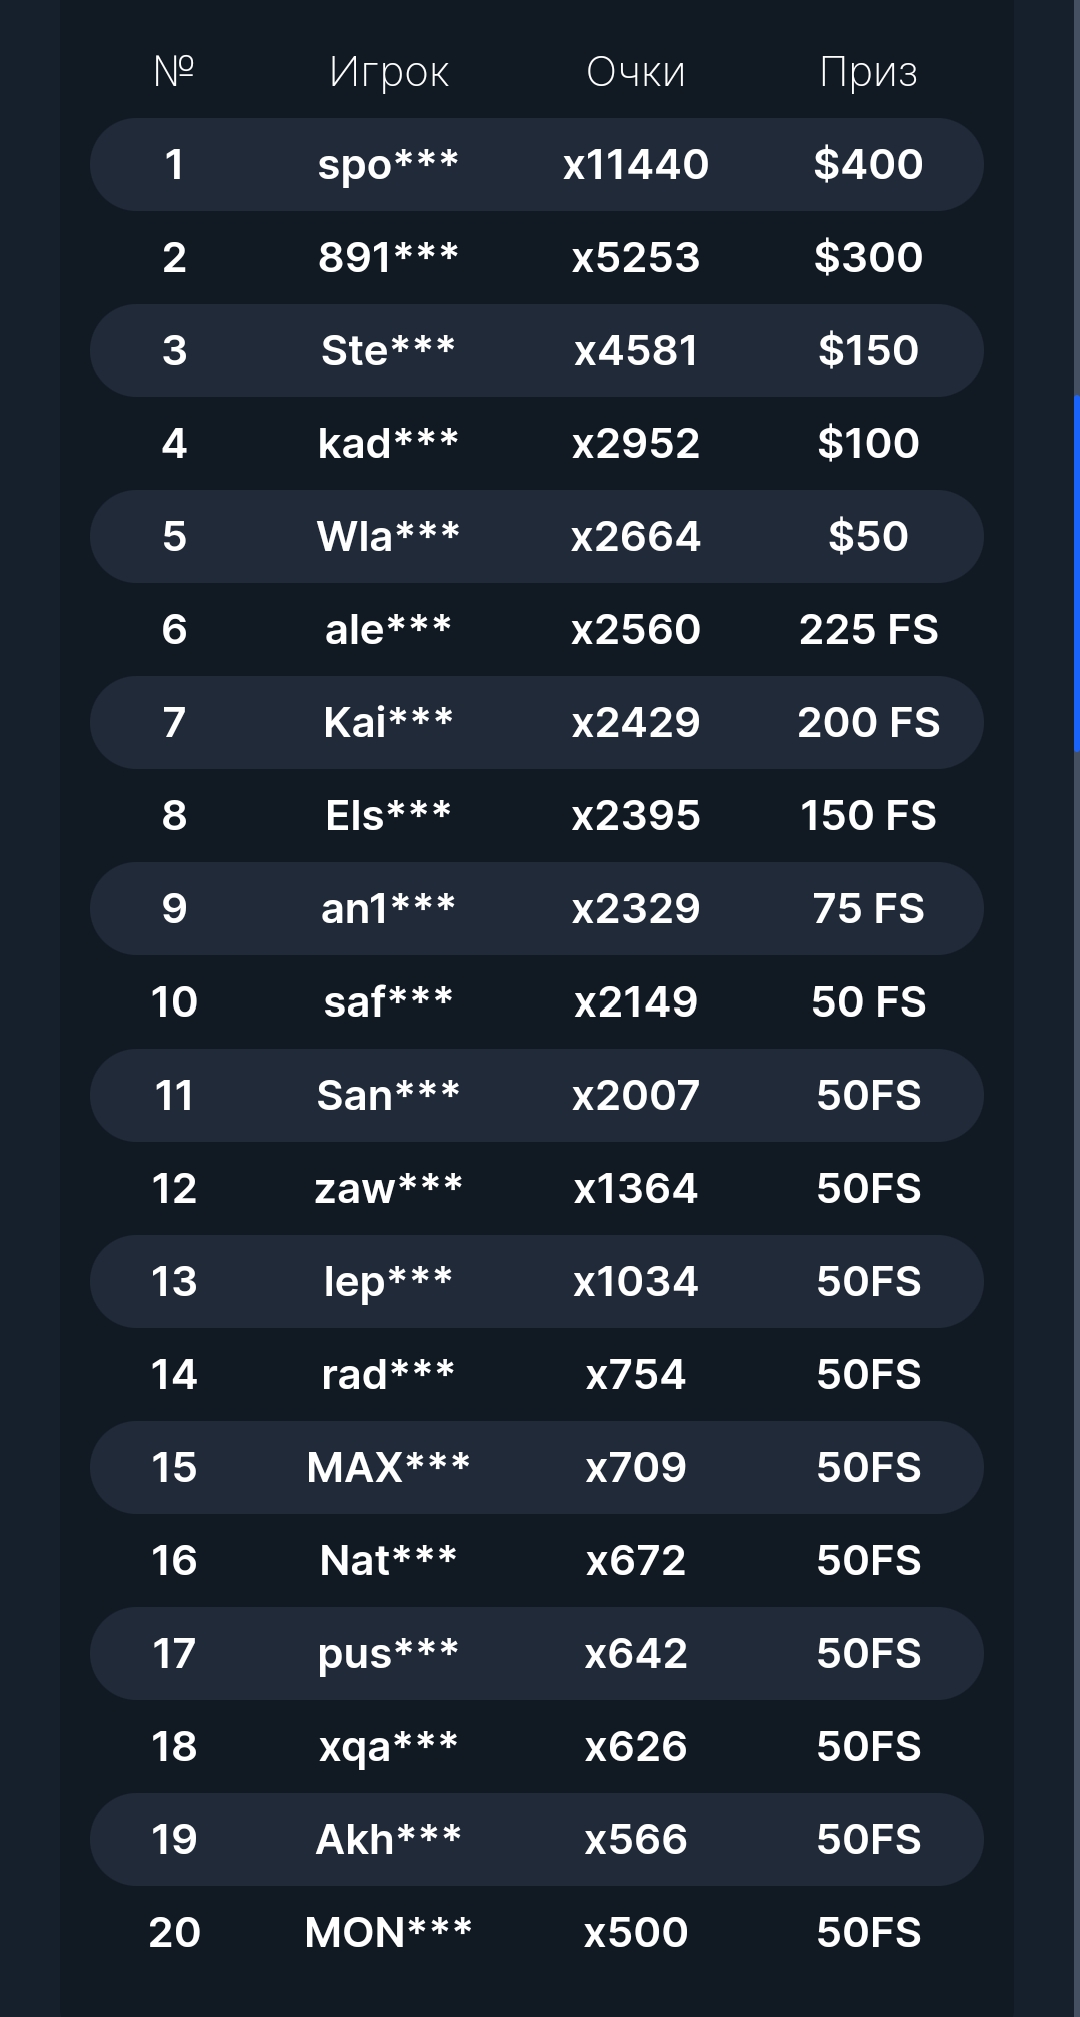Select player saf*** in tenth place
Image resolution: width=1080 pixels, height=2017 pixels.
tap(388, 1001)
